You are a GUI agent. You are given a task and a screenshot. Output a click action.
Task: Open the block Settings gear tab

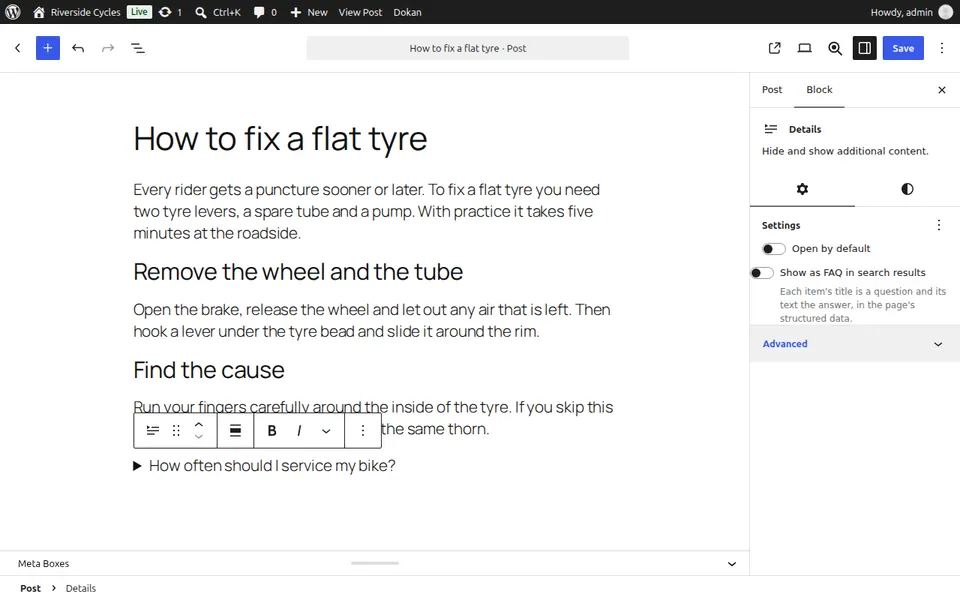click(802, 189)
